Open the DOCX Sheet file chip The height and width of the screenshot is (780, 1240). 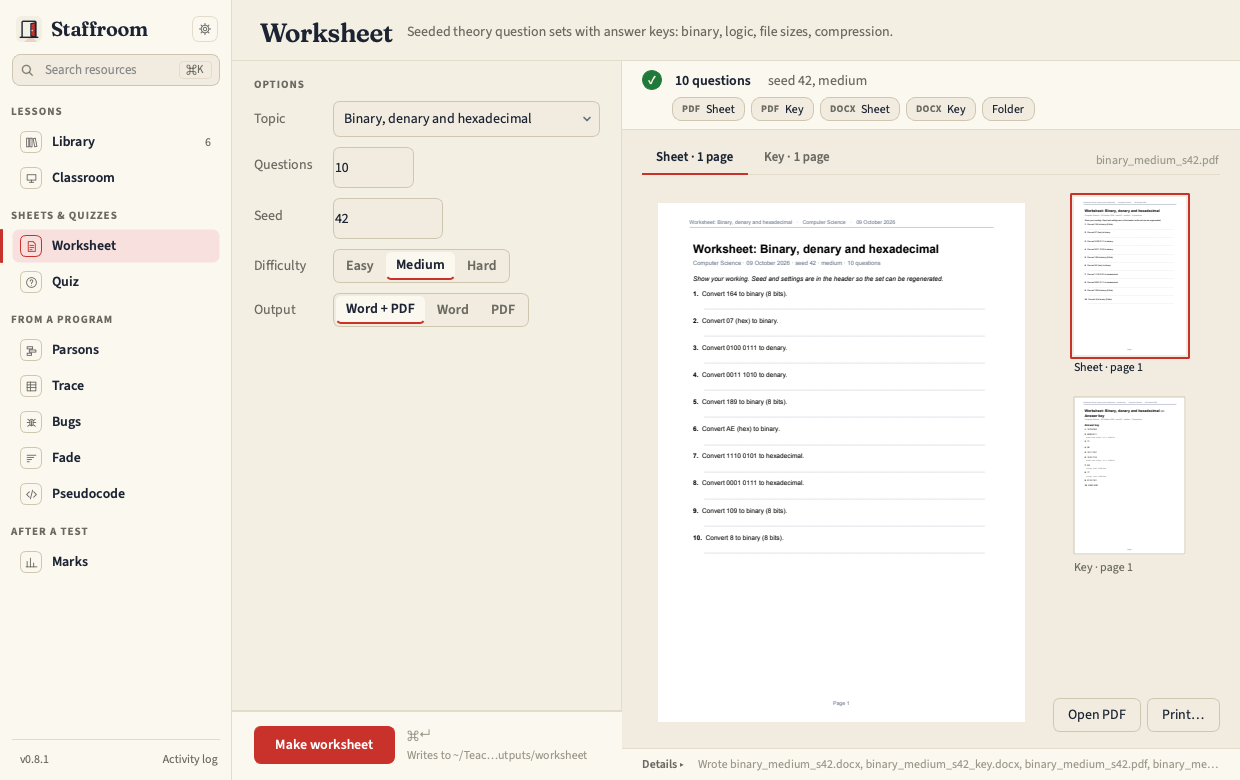860,109
